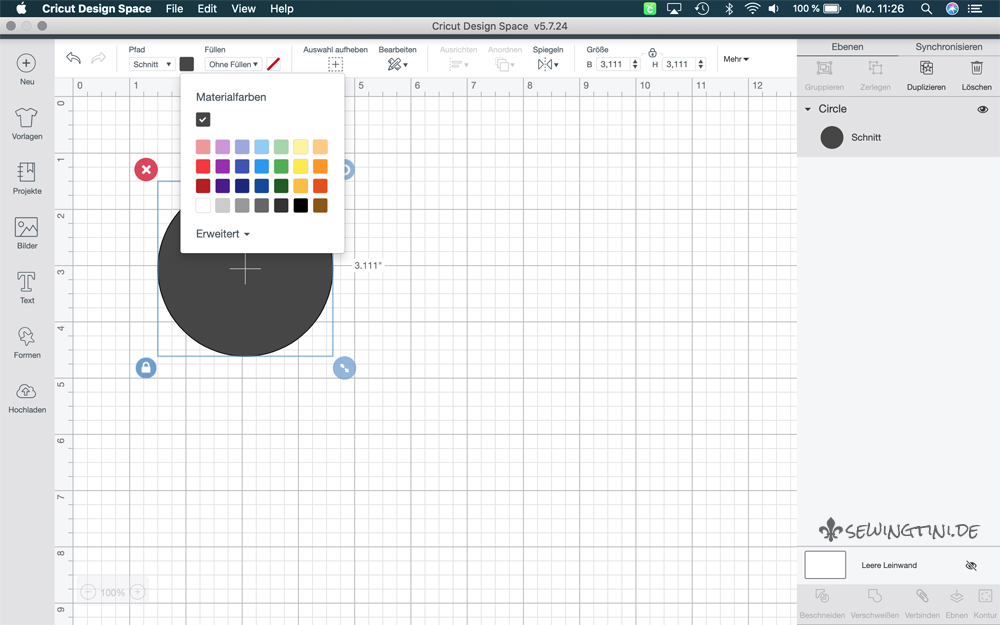Open the Ausrichten align dropdown

click(459, 64)
